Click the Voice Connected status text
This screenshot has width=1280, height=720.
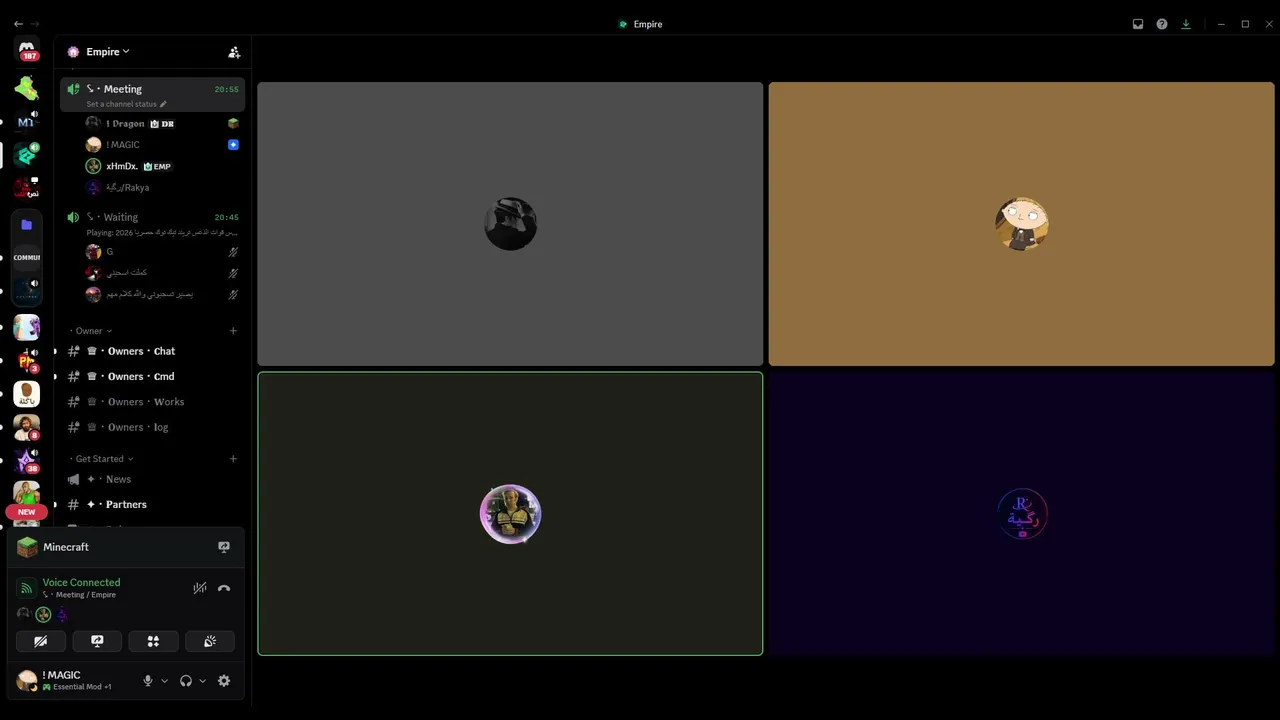click(81, 582)
